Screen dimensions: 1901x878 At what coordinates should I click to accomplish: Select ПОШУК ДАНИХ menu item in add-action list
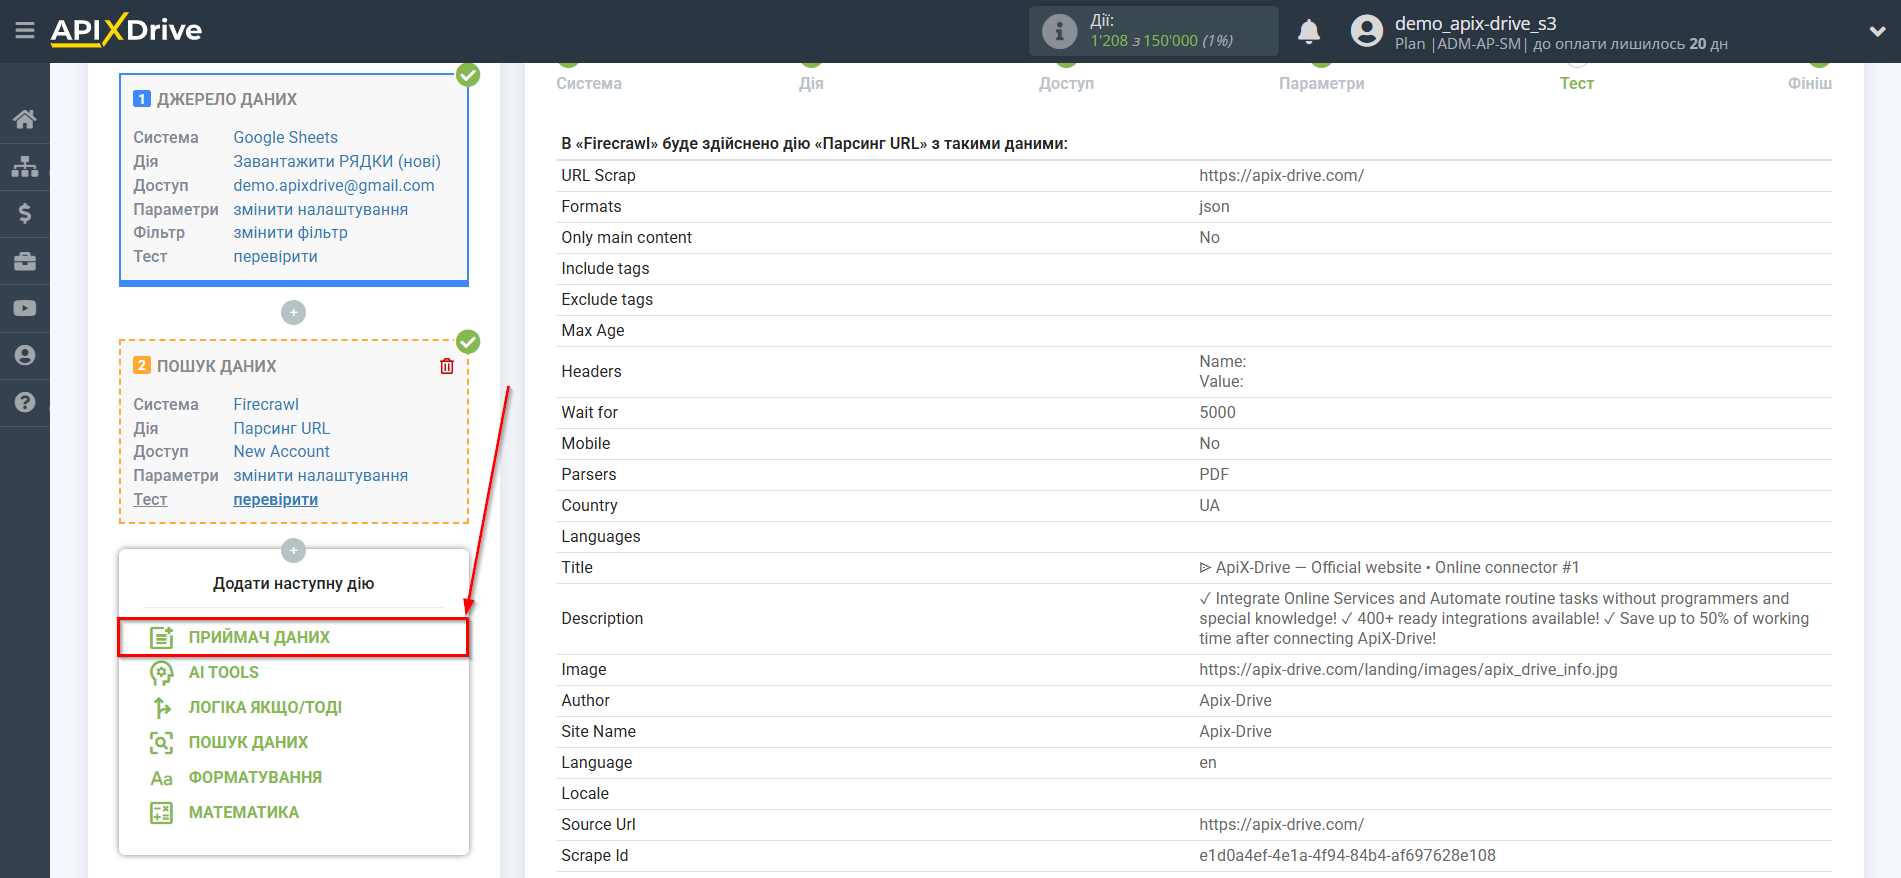coord(248,743)
